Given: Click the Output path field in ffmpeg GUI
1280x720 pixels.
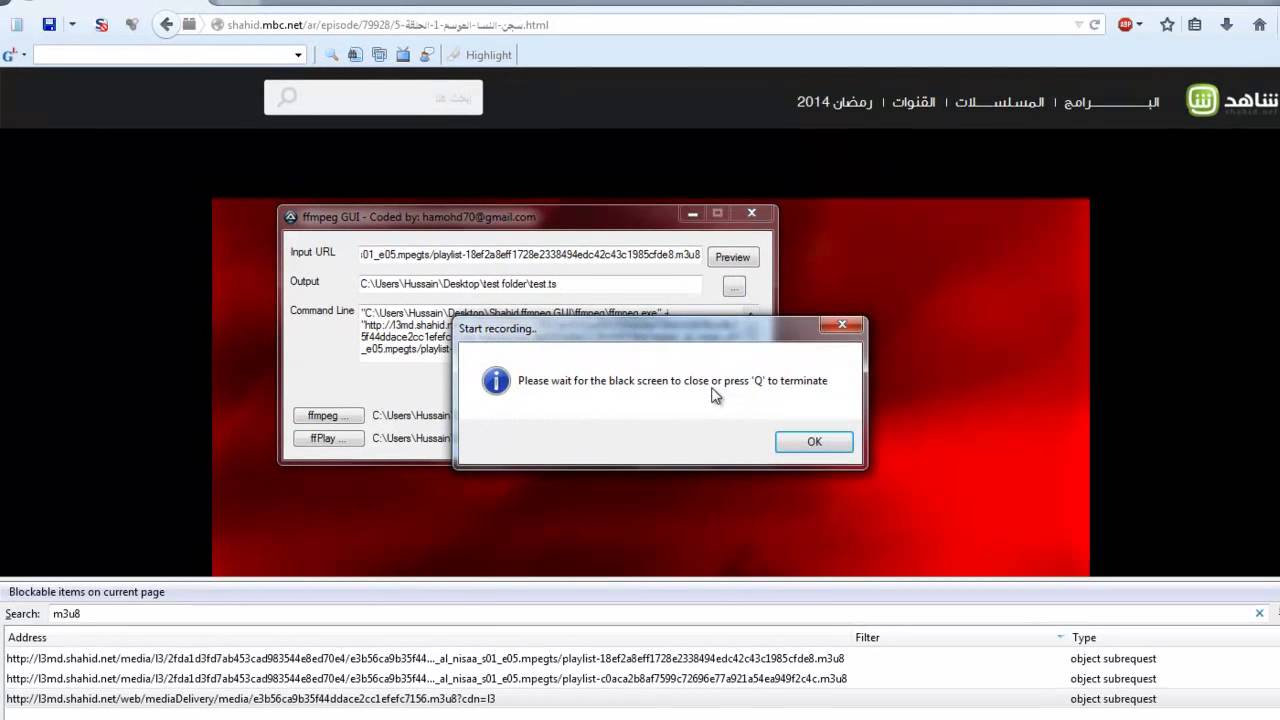Looking at the screenshot, I should [531, 284].
